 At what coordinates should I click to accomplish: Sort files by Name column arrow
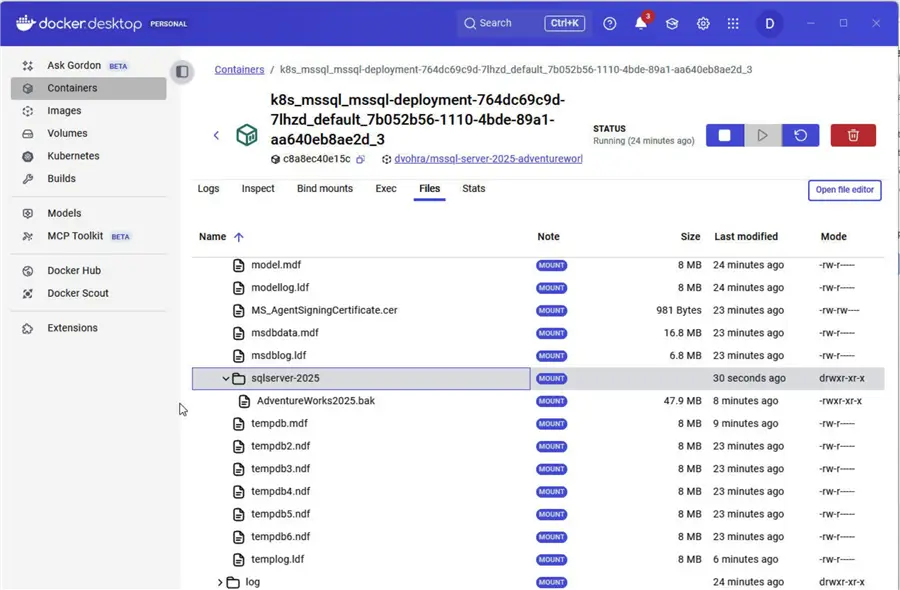239,237
